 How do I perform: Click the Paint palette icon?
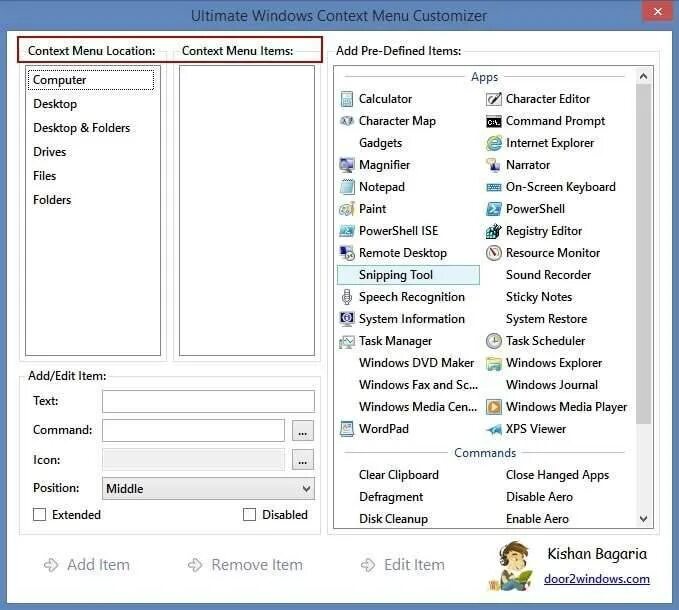[x=347, y=209]
